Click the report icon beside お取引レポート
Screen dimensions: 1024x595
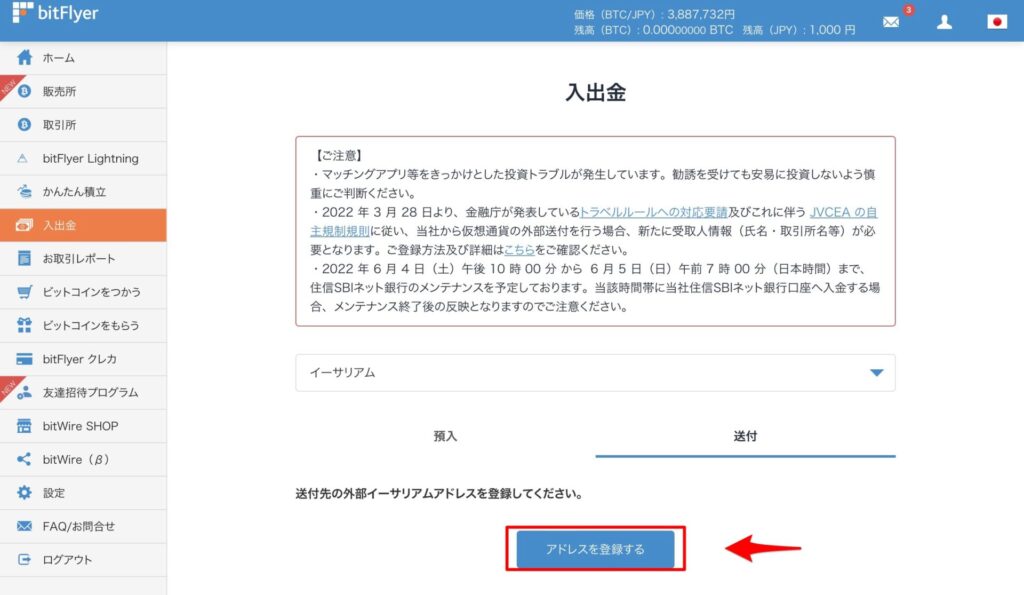point(24,259)
